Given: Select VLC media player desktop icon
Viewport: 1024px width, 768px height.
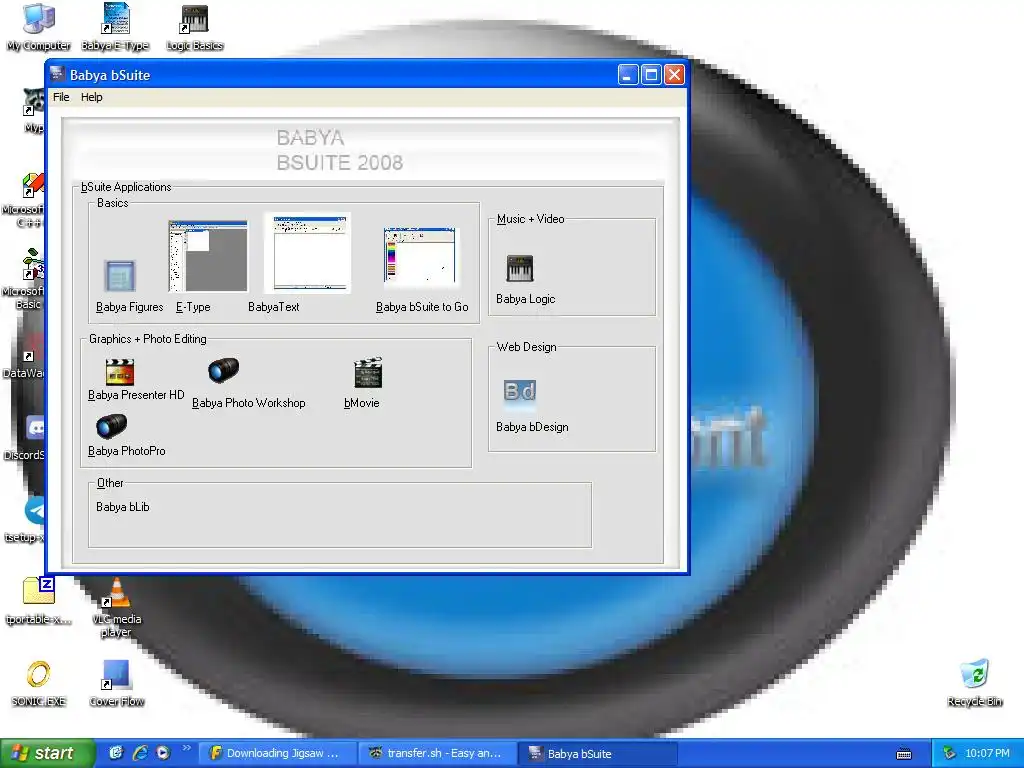Looking at the screenshot, I should [116, 608].
